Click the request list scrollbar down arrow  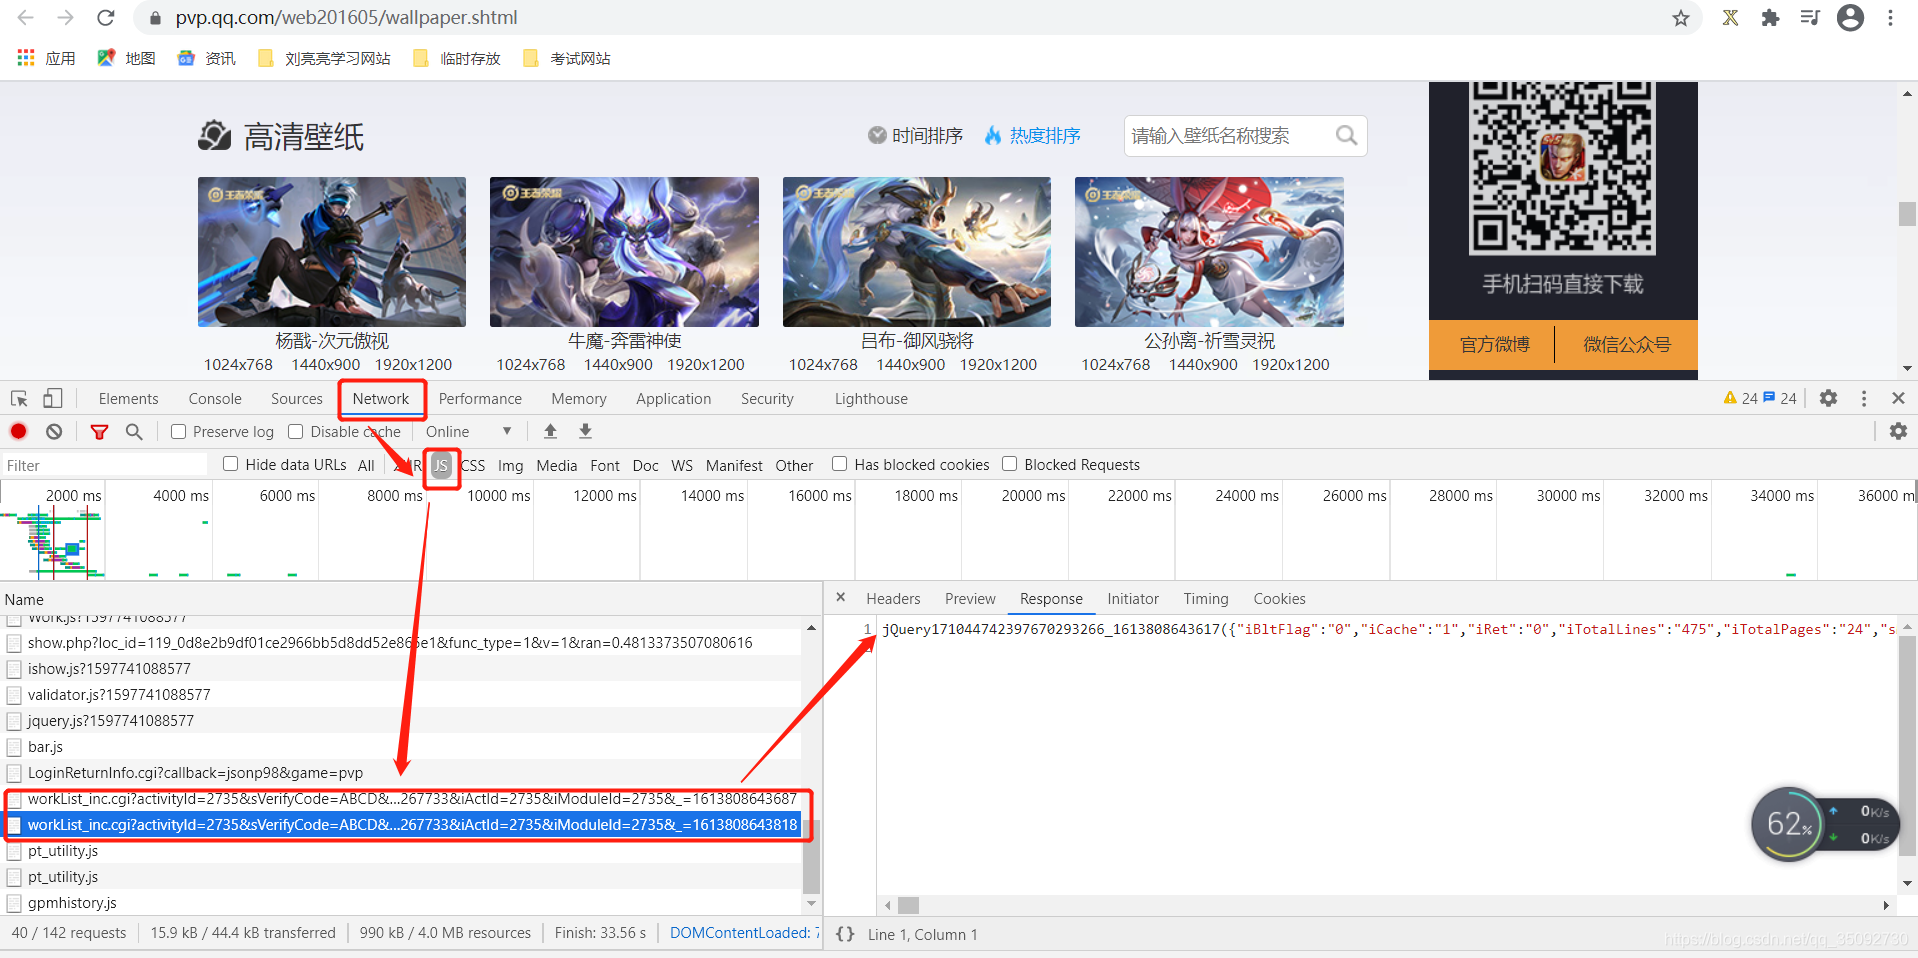(x=811, y=903)
